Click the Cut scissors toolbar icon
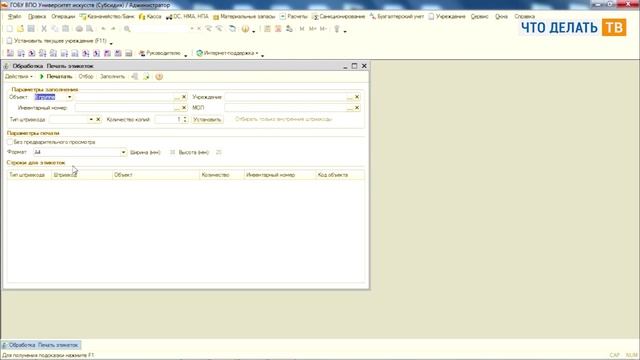Image resolution: width=640 pixels, height=360 pixels. click(44, 29)
